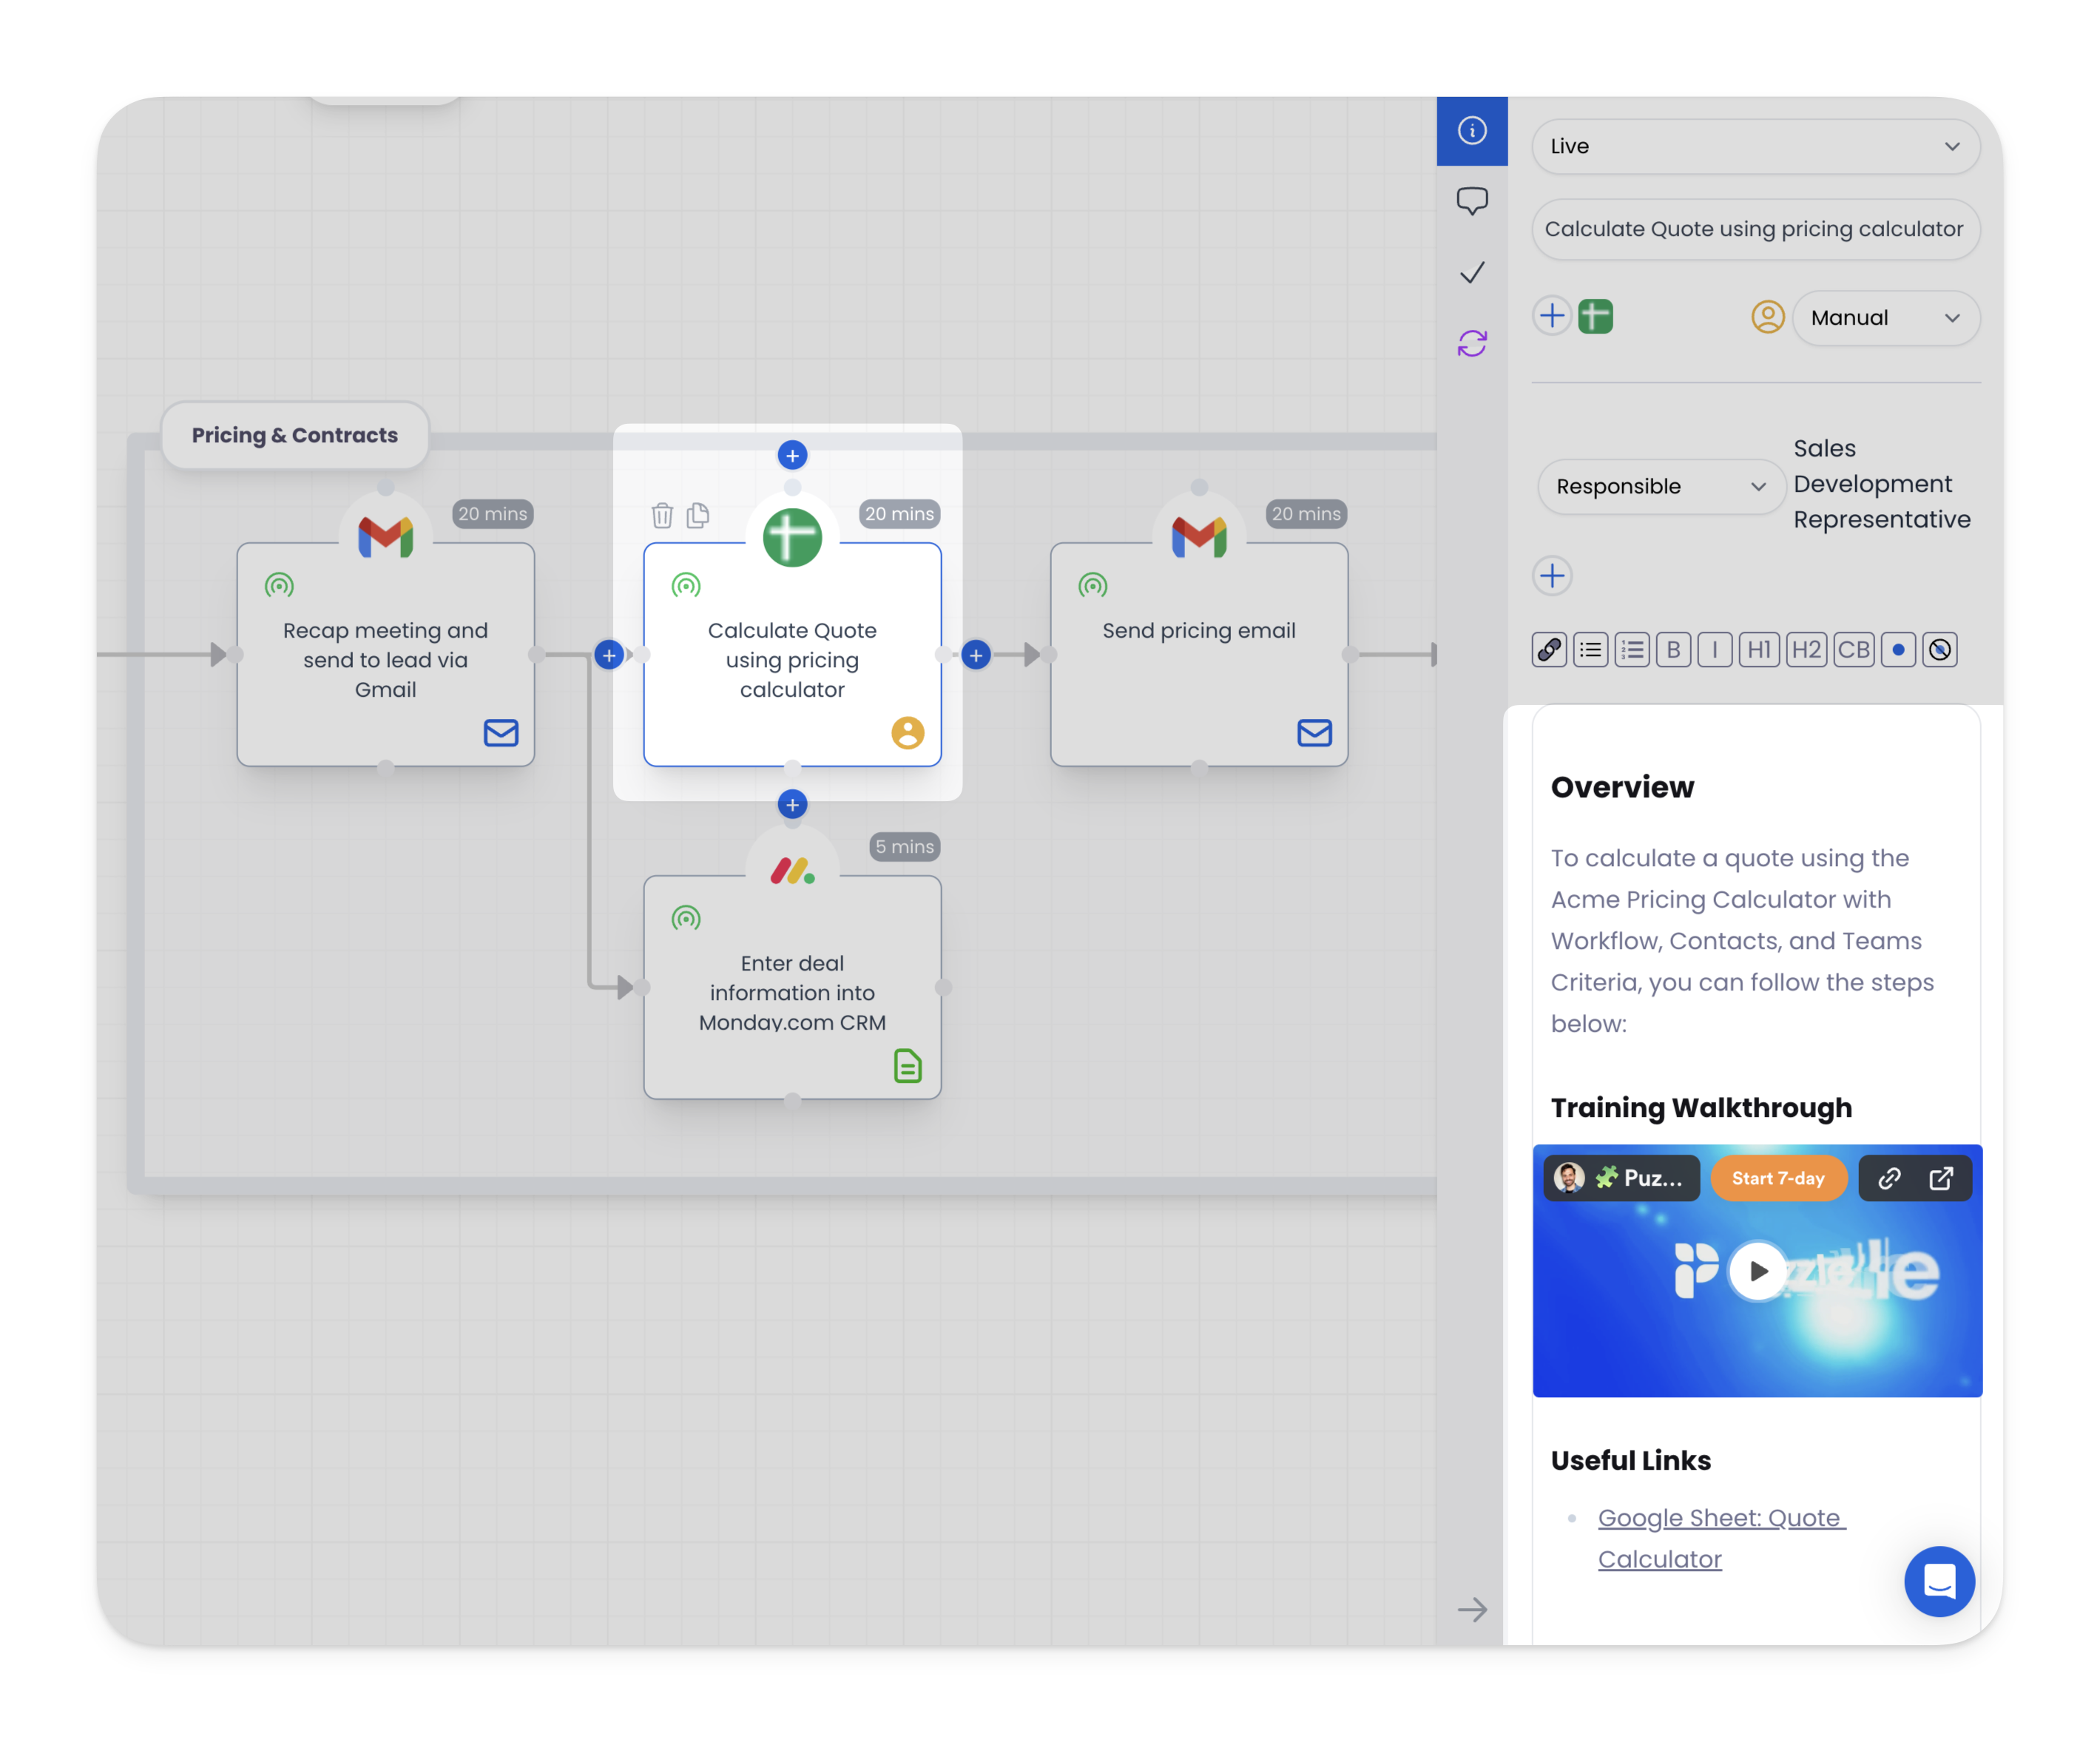Open video in new window icon
This screenshot has width=2100, height=1742.
pyautogui.click(x=1940, y=1178)
